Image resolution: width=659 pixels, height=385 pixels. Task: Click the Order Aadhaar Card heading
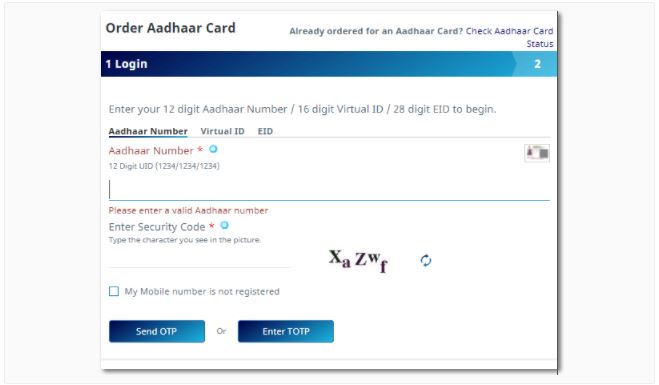[x=171, y=28]
